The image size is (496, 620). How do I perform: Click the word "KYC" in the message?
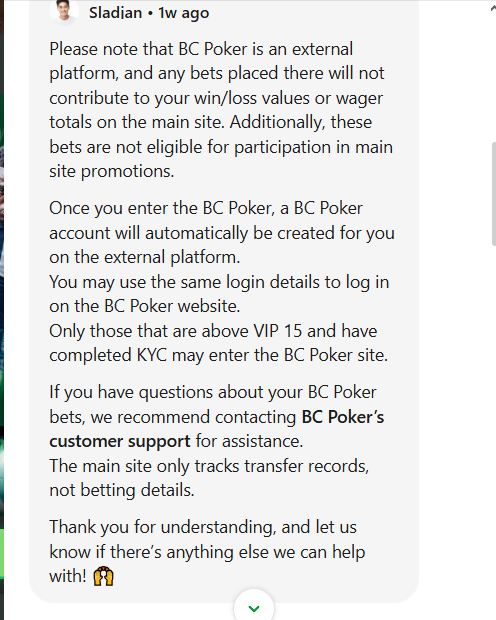point(152,355)
